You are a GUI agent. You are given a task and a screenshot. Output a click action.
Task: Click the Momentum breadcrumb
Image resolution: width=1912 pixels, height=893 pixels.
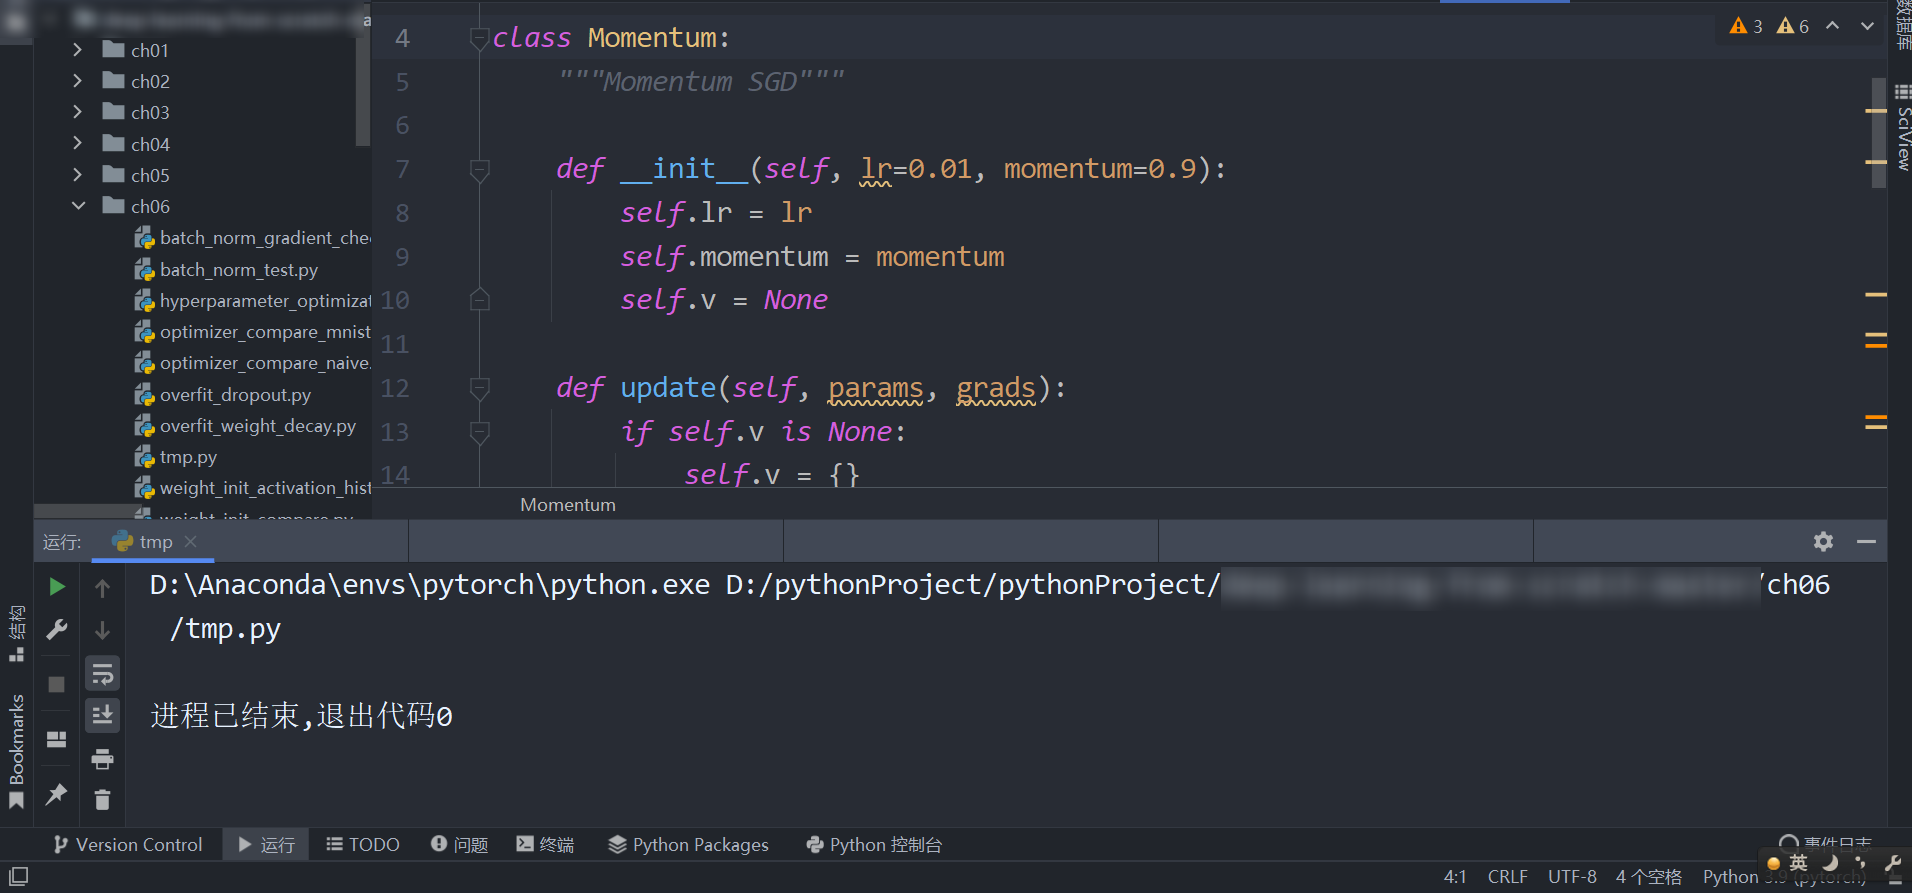[568, 505]
